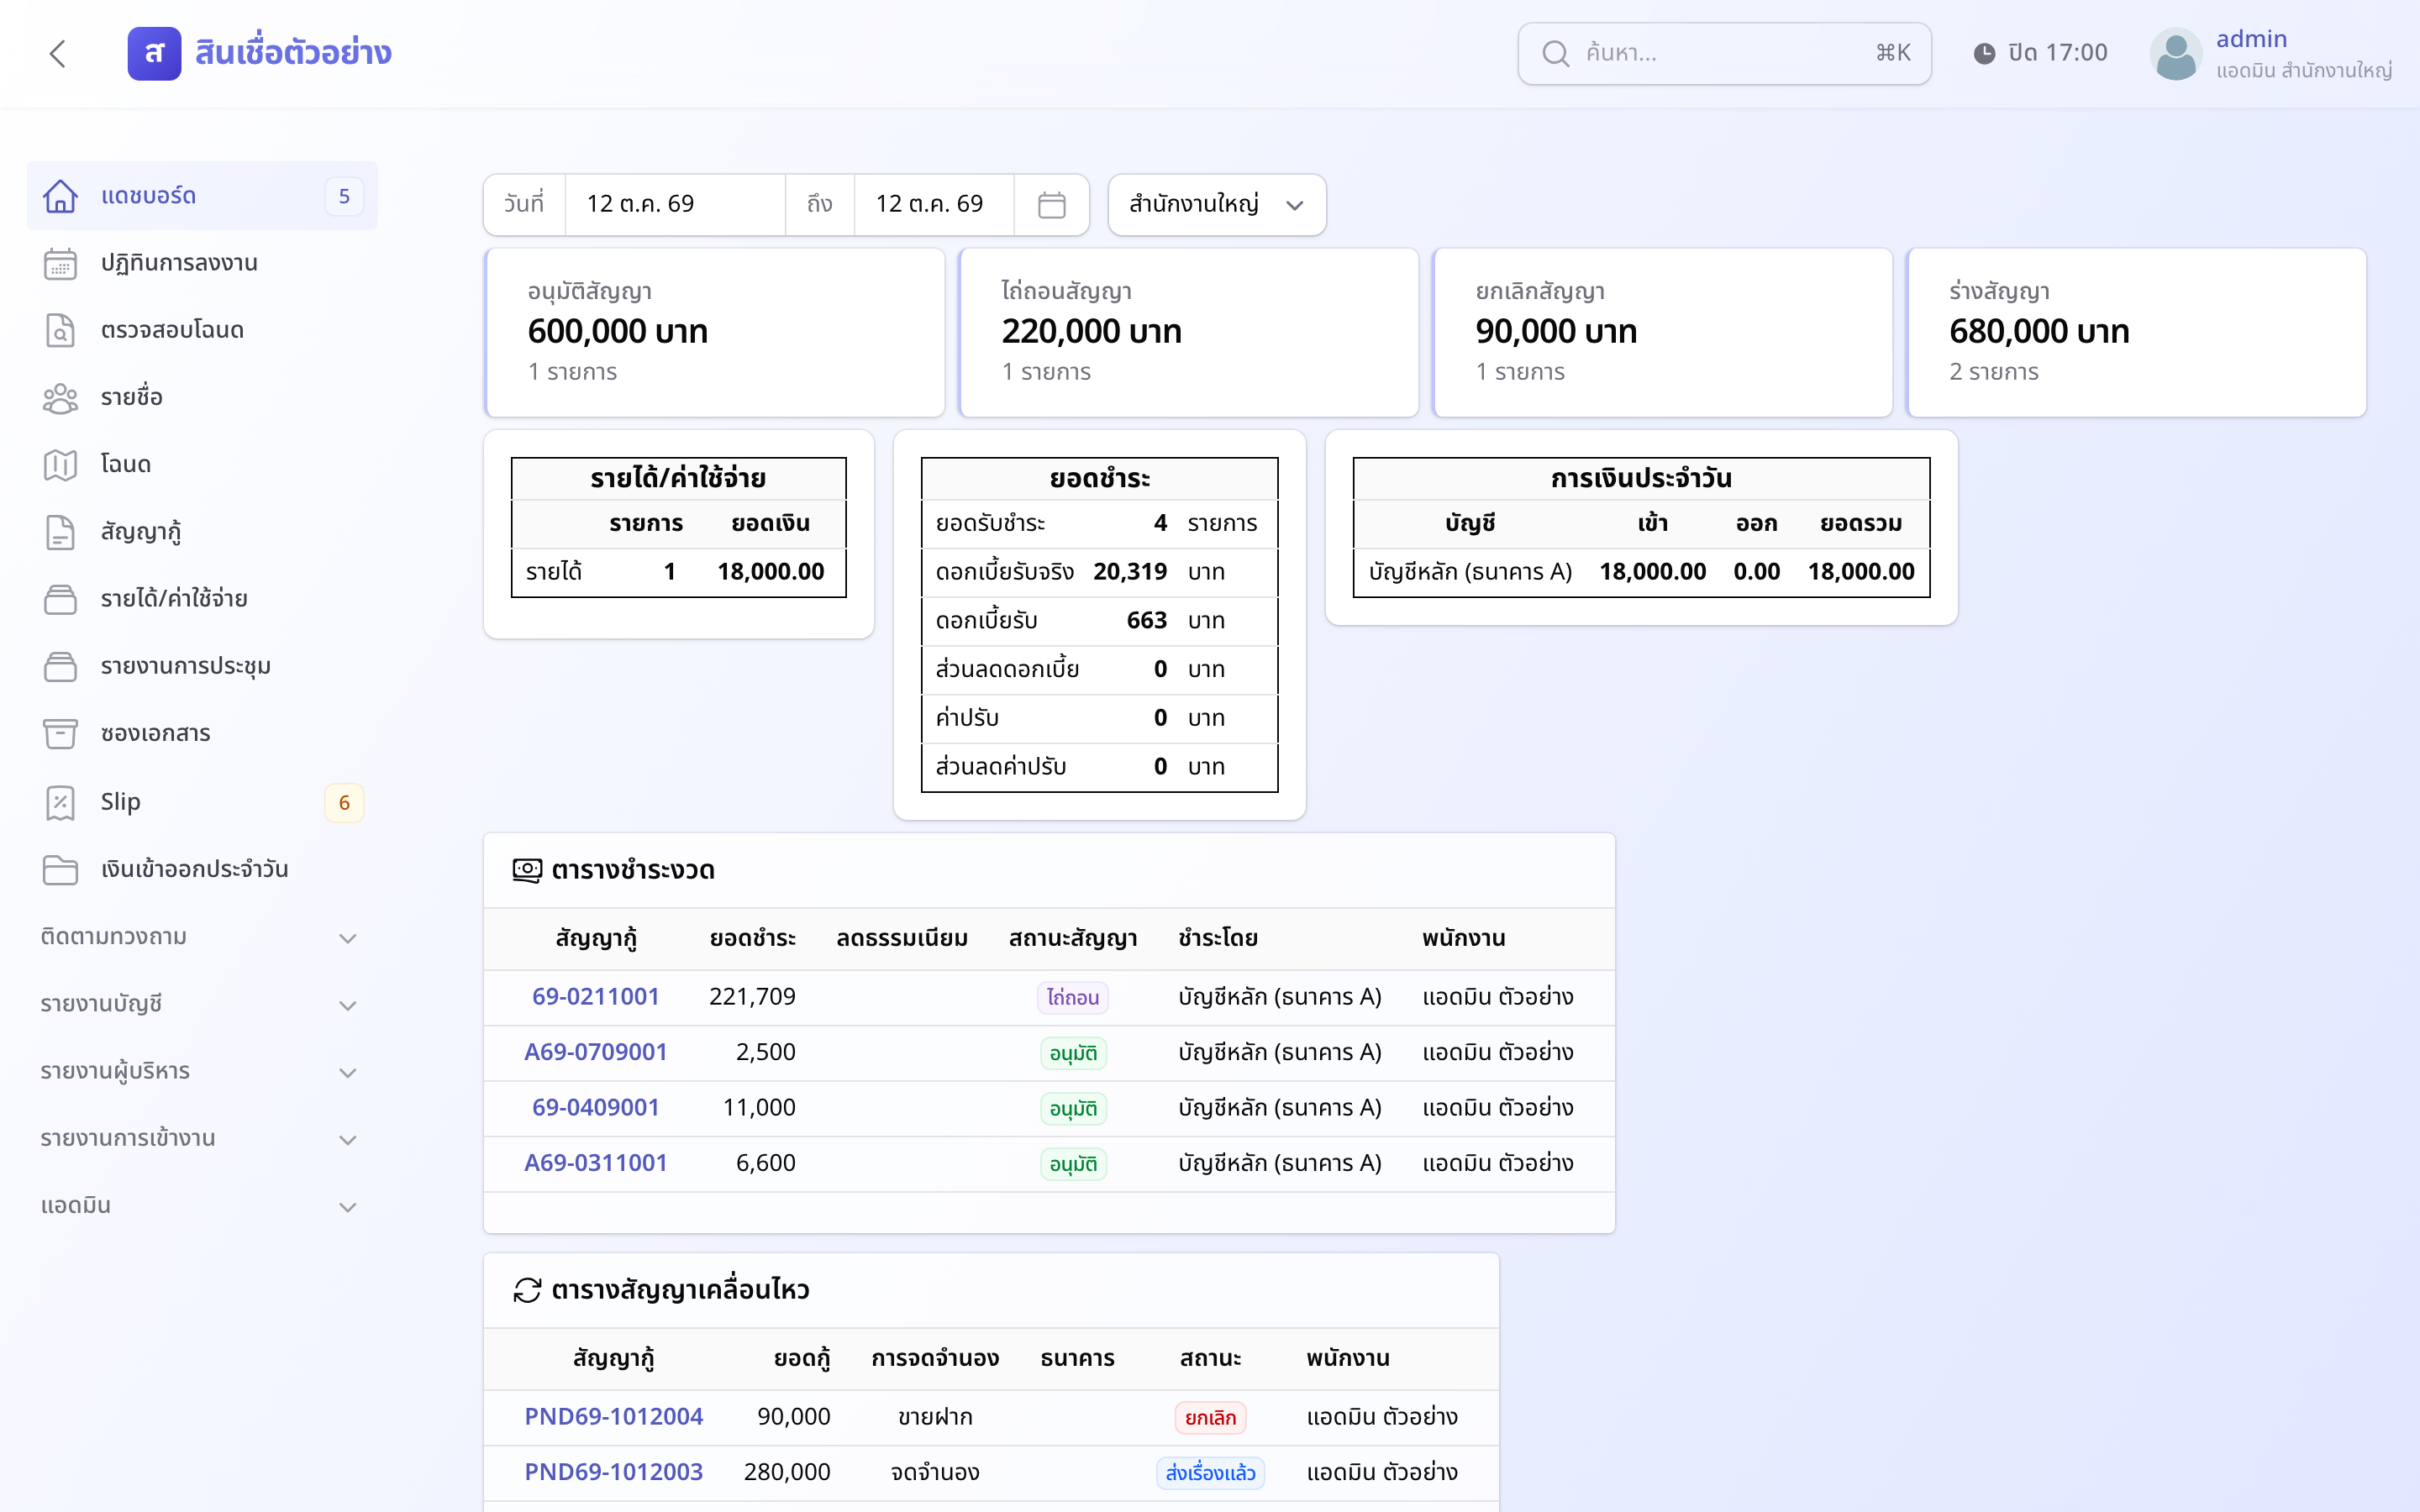Image resolution: width=2420 pixels, height=1512 pixels.
Task: Open contract link 69-0211001
Action: (x=595, y=996)
